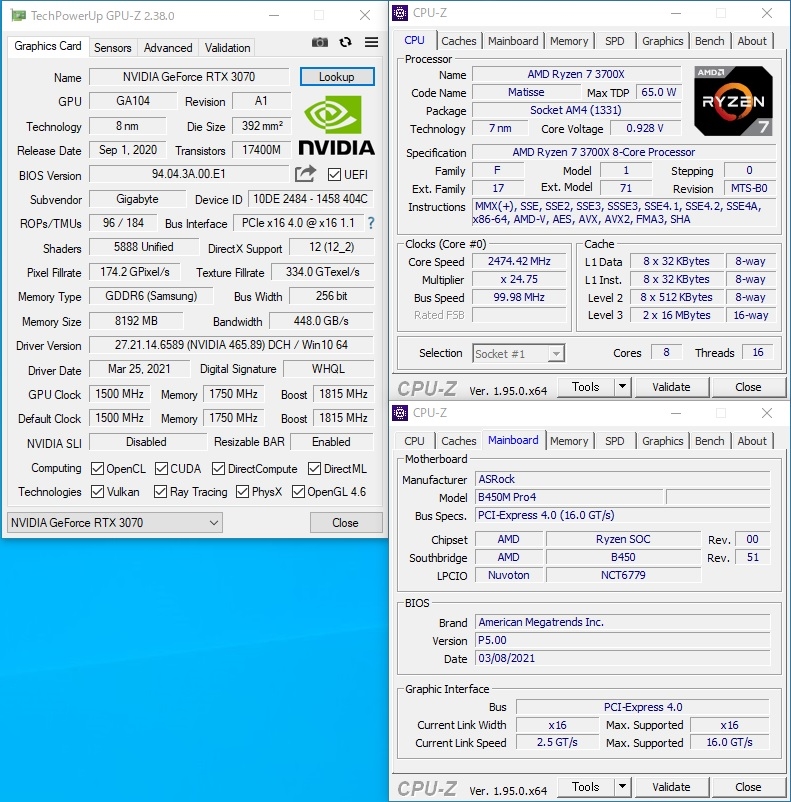The width and height of the screenshot is (791, 802).
Task: Click the motherboard Model value B450M Pro4
Action: (568, 497)
